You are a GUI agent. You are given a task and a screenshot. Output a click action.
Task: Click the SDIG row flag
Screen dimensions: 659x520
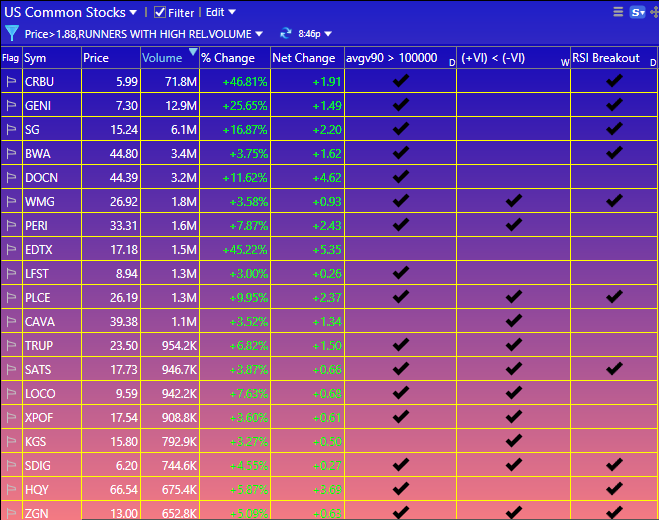11,465
